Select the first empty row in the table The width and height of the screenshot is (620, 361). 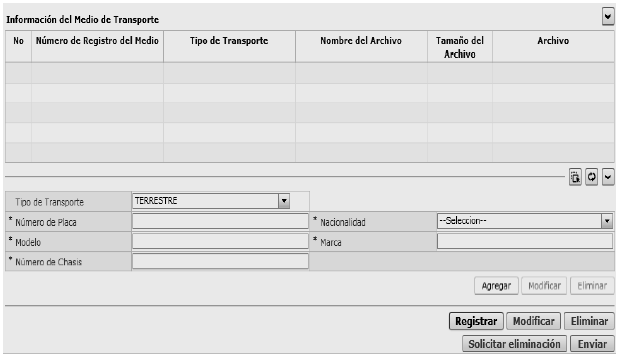pyautogui.click(x=310, y=73)
